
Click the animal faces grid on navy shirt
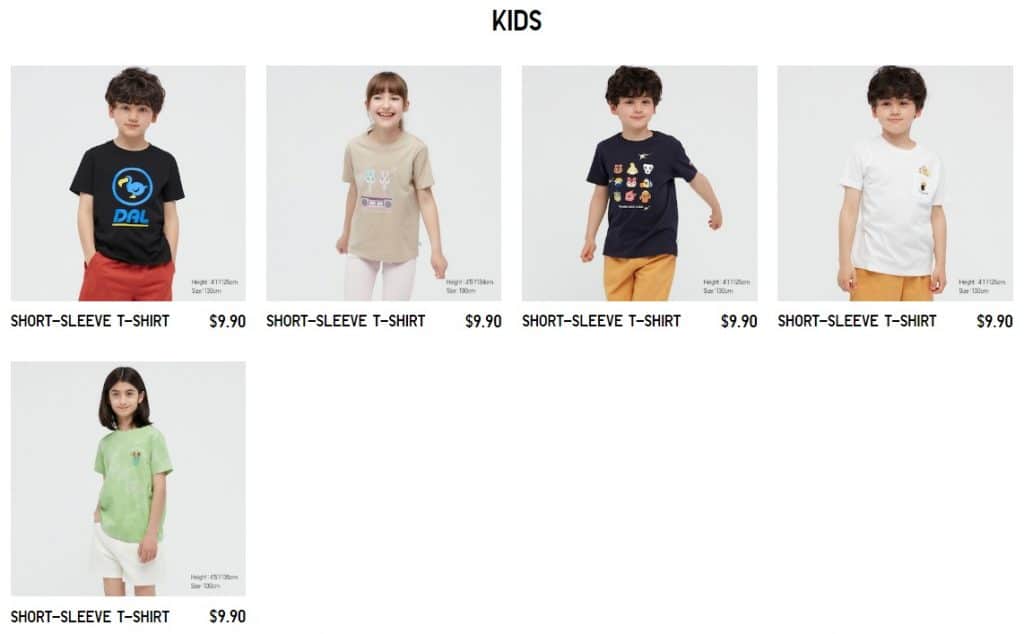(632, 183)
